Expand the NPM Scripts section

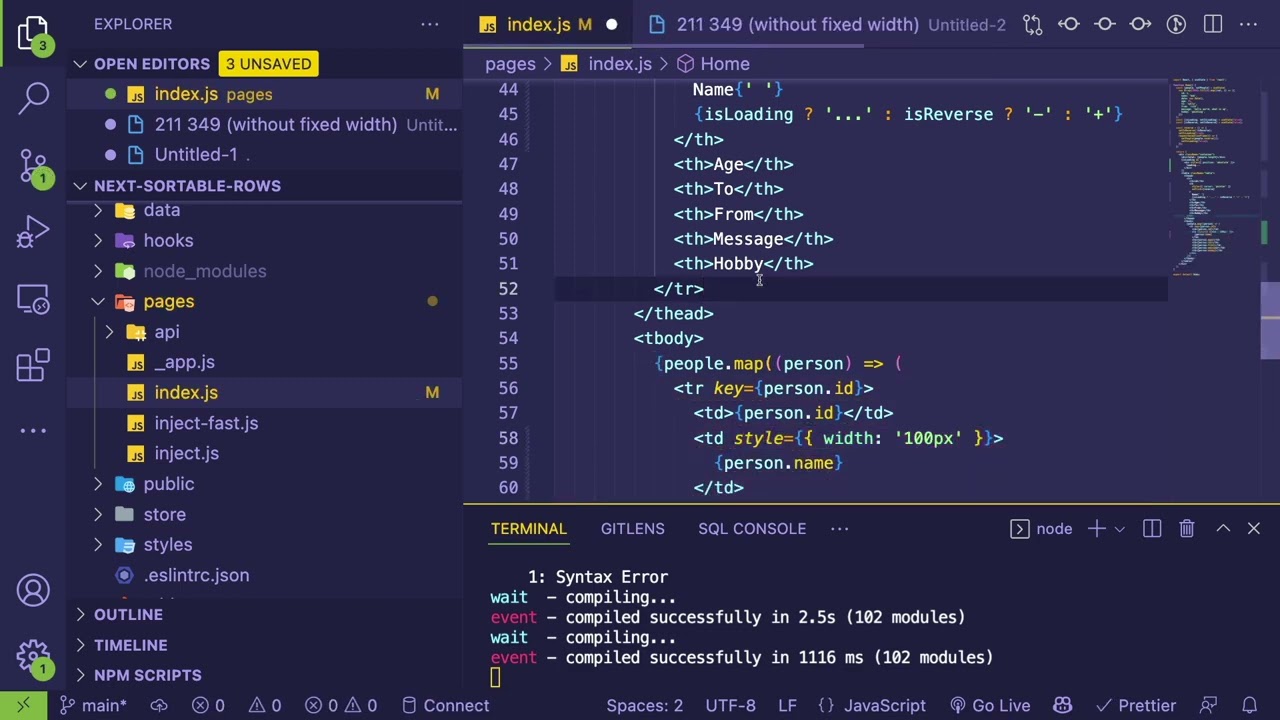(x=80, y=675)
